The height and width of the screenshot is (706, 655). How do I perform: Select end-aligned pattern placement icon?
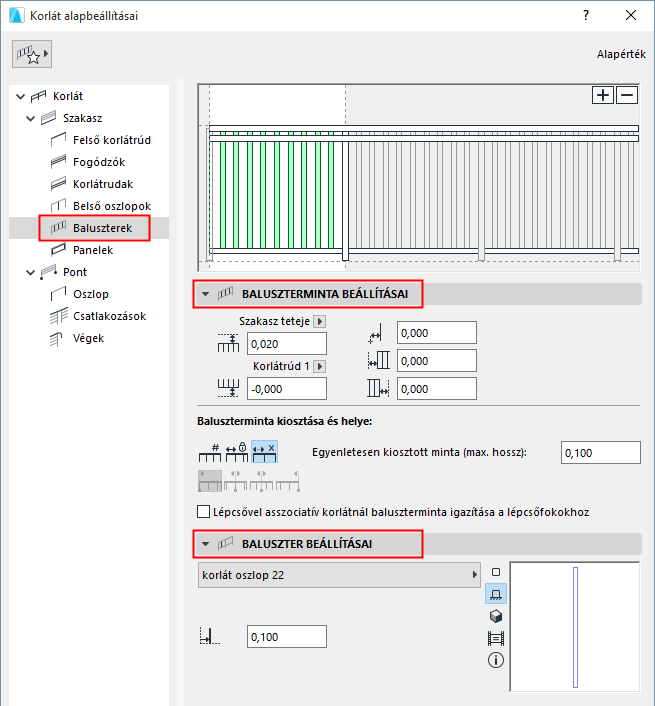point(288,480)
